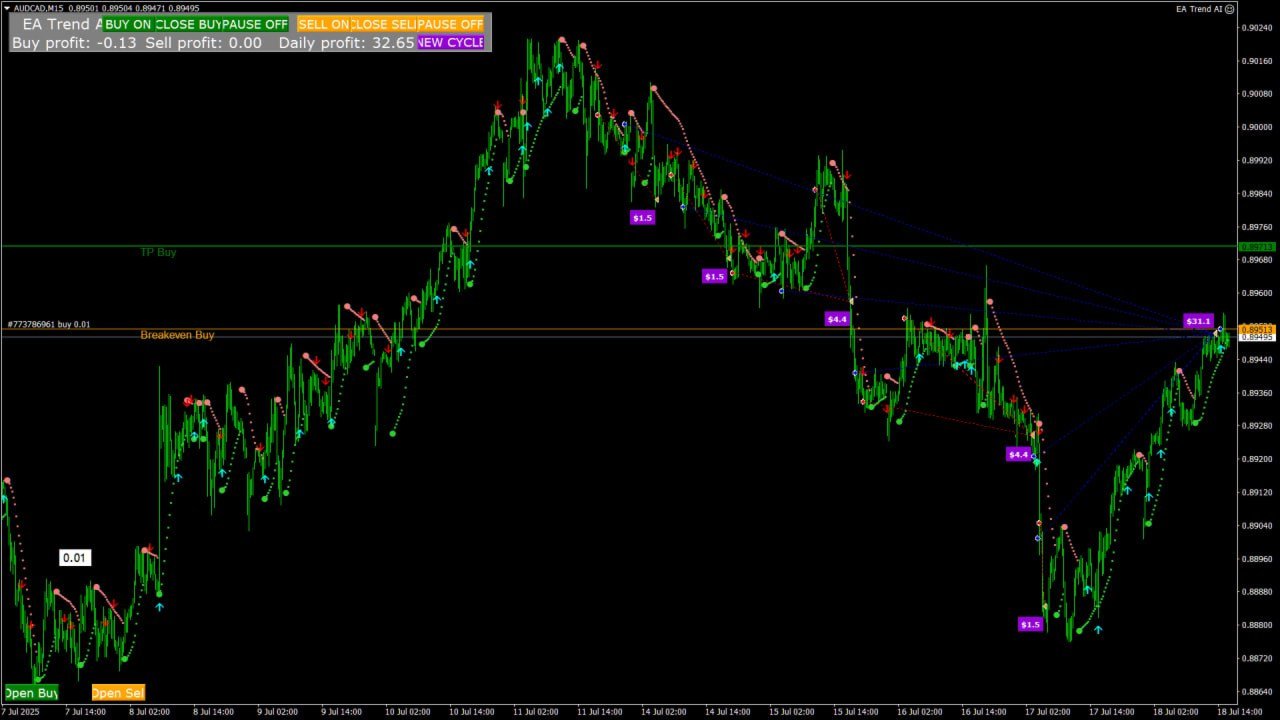Click the 0.01 lot size field
Viewport: 1280px width, 720px height.
(x=75, y=558)
